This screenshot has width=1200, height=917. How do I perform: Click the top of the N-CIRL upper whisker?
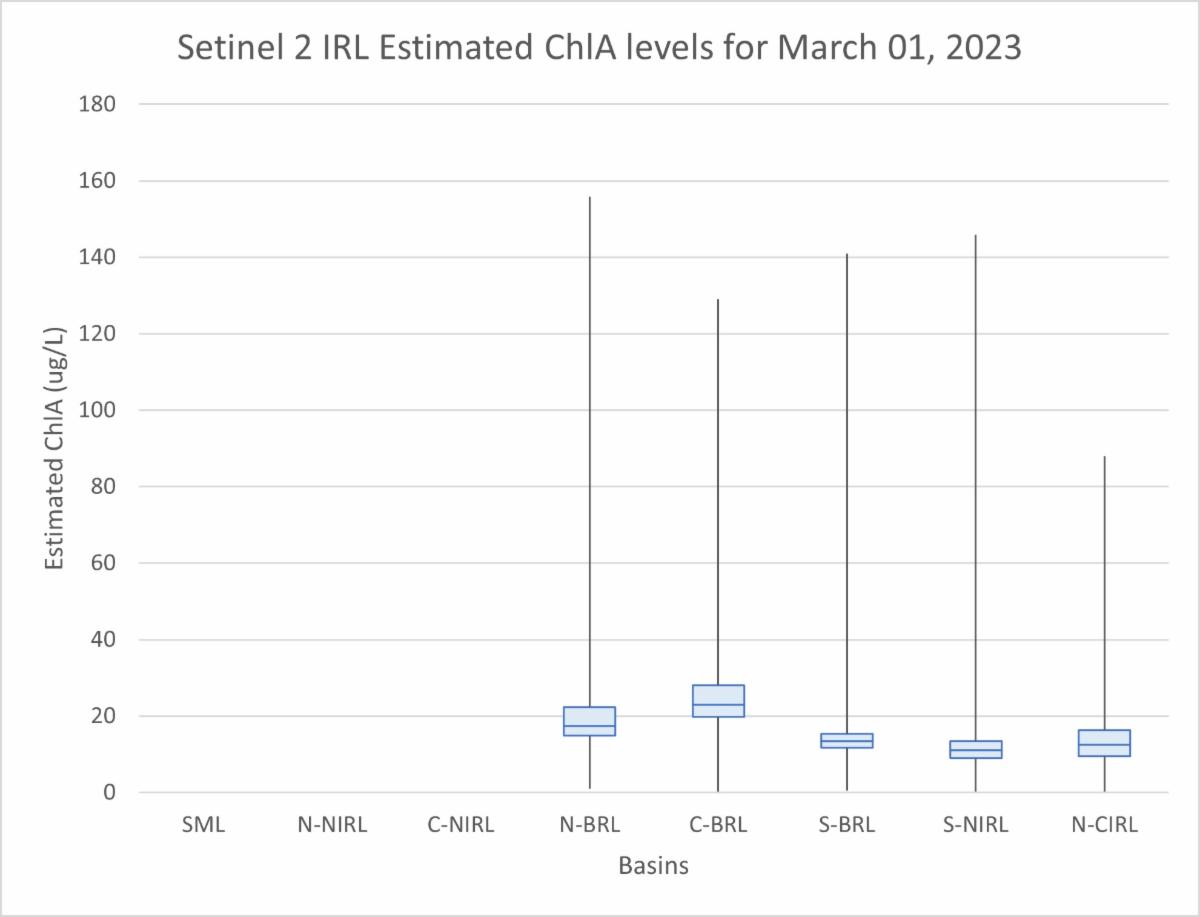pos(1104,457)
